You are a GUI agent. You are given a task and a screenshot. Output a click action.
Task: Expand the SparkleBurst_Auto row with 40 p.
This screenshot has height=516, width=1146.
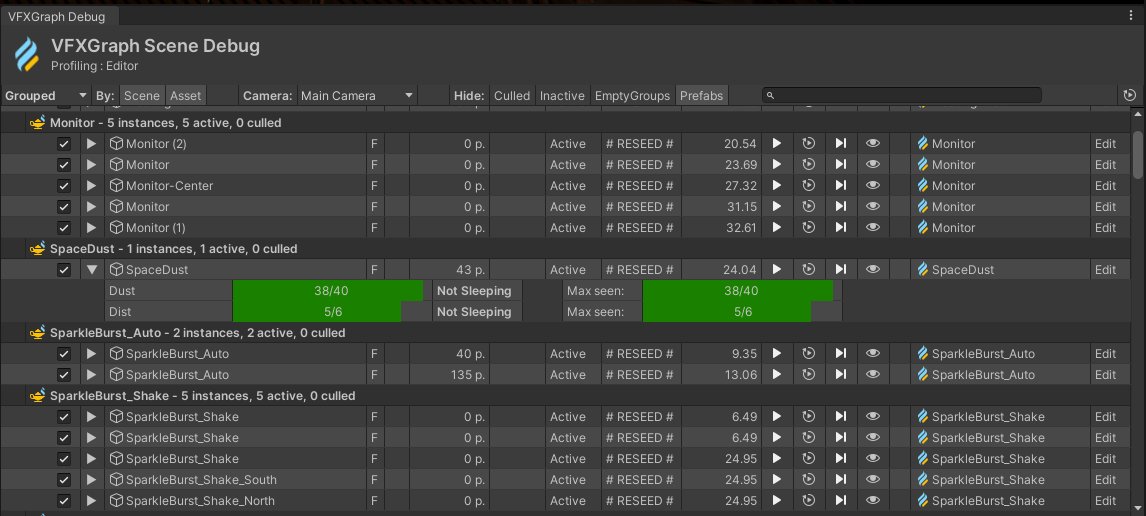91,354
